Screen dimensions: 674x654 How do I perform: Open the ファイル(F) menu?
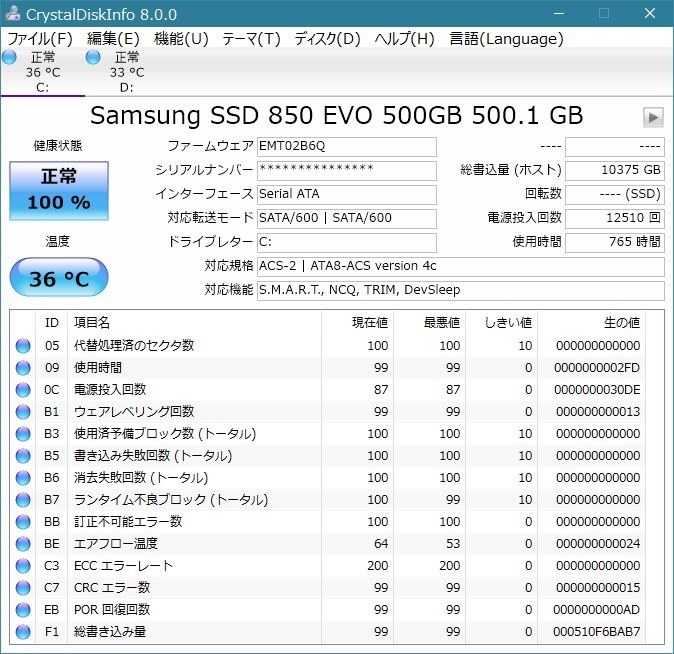coord(40,39)
